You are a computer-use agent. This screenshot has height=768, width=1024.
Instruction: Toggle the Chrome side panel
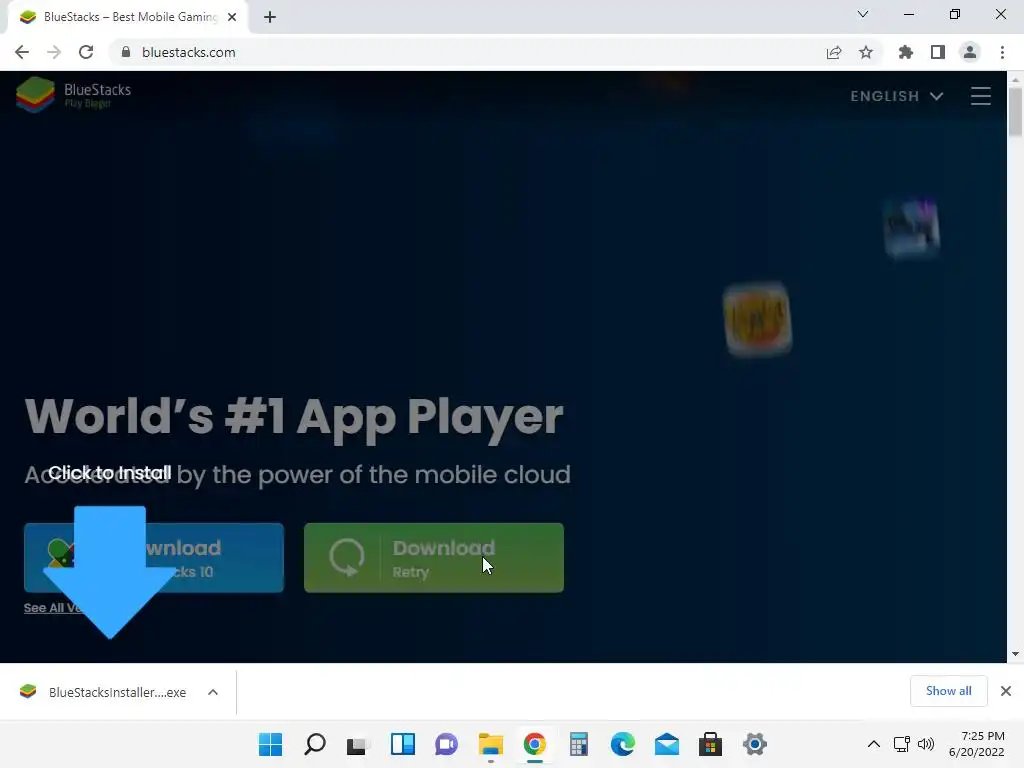point(938,52)
